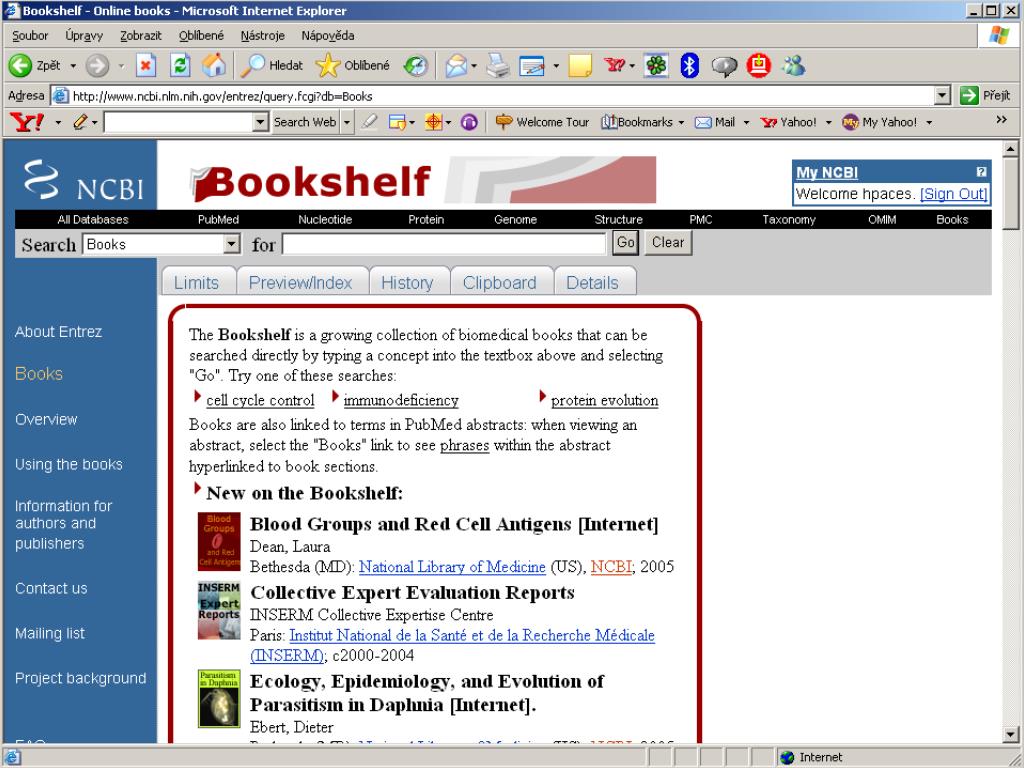Open the Nástroje menu
Screen dimensions: 1024x768
tap(263, 36)
